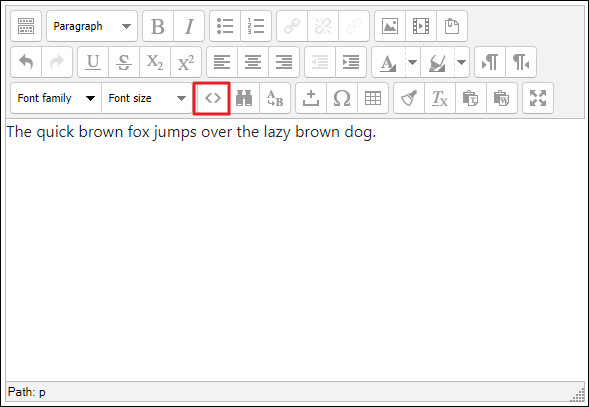This screenshot has height=407, width=589.
Task: Increase indent of the paragraph
Action: click(x=351, y=62)
